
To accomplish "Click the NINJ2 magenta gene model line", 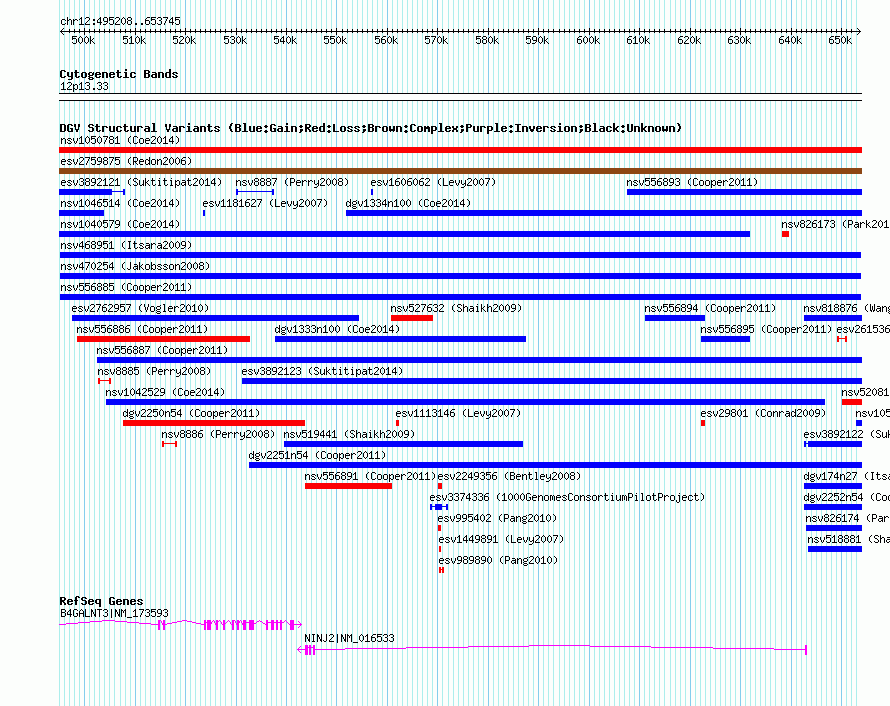I will (x=552, y=648).
